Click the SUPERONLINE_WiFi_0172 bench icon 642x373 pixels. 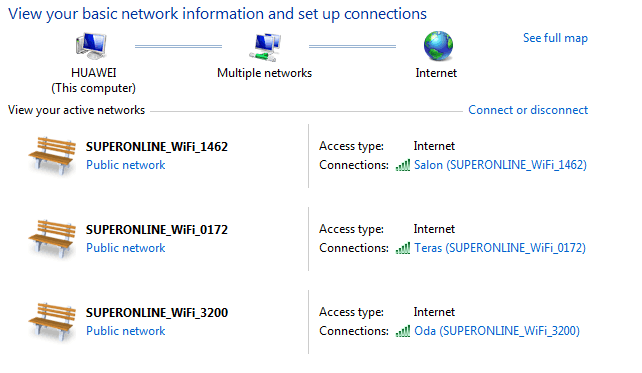pos(52,240)
